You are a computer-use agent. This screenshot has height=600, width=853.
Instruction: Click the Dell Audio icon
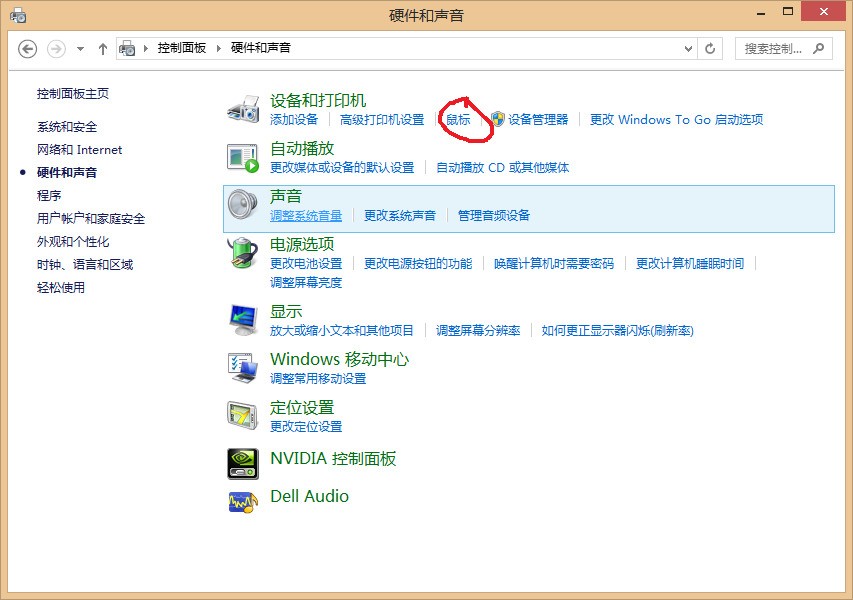pos(241,503)
